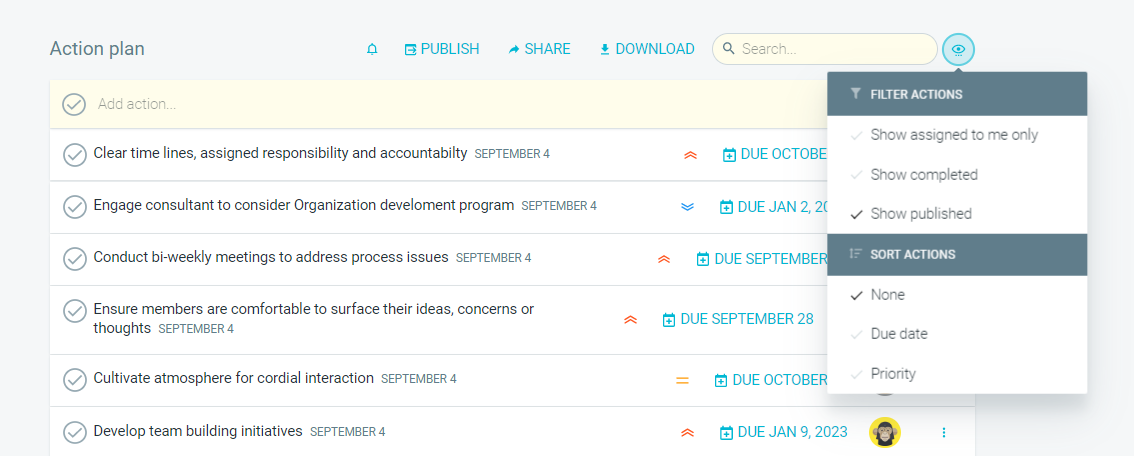Screen dimensions: 1134x456
Task: Click the monkey avatar on 'Develop team building'
Action: coord(884,432)
